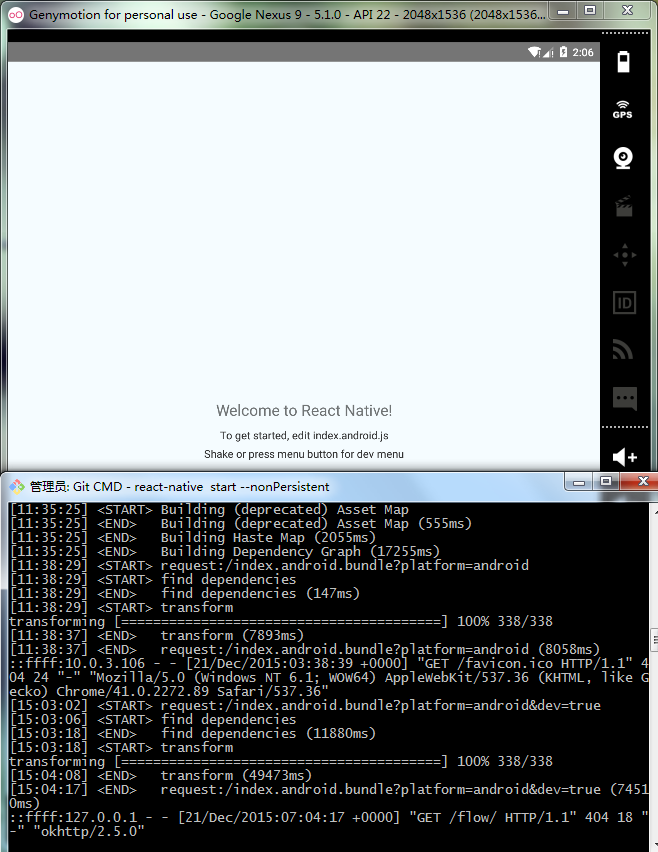
Task: Click the remote control arrows icon in Genymotion
Action: tap(624, 254)
